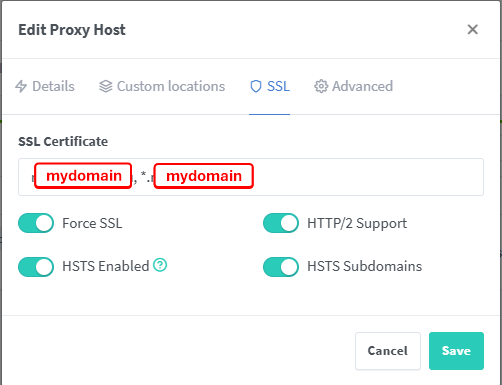This screenshot has height=385, width=502.
Task: Switch off HSTS Subdomains toggle
Action: [x=281, y=267]
